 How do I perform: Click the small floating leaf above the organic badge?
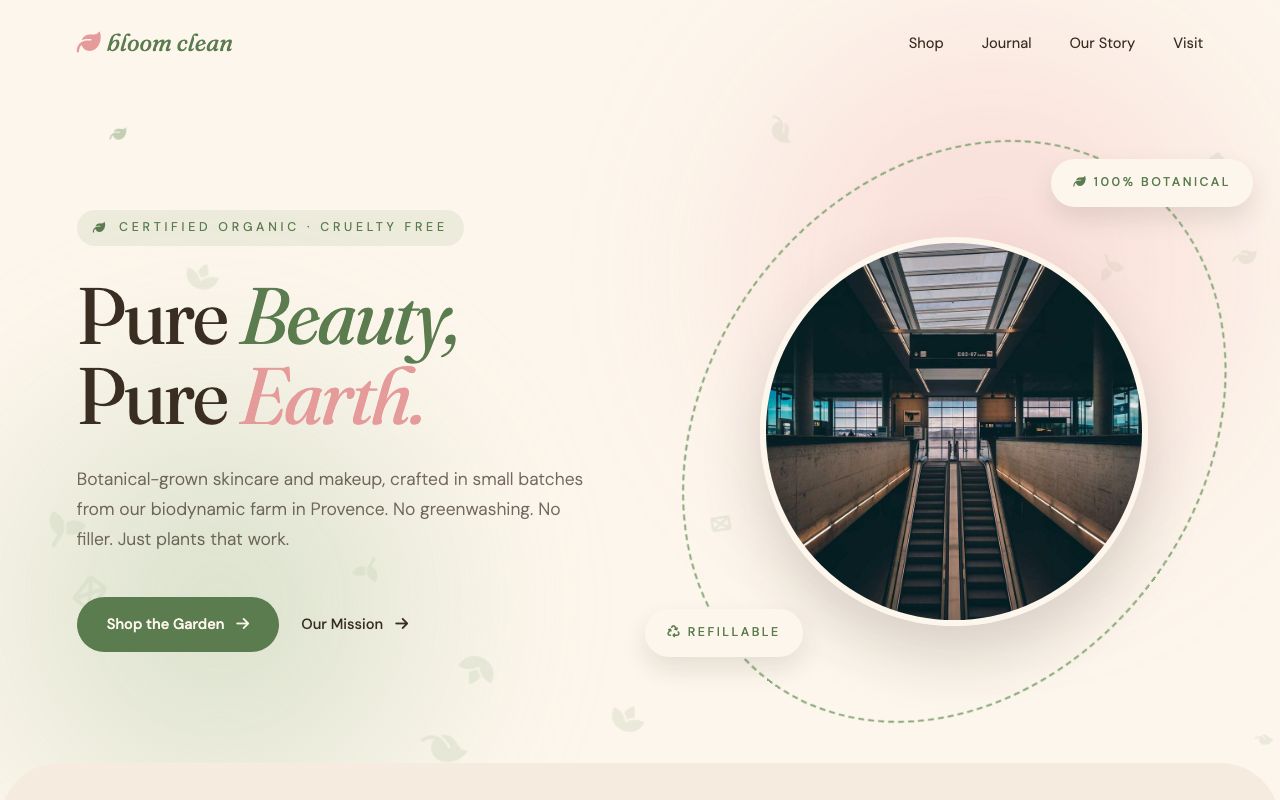[x=118, y=134]
